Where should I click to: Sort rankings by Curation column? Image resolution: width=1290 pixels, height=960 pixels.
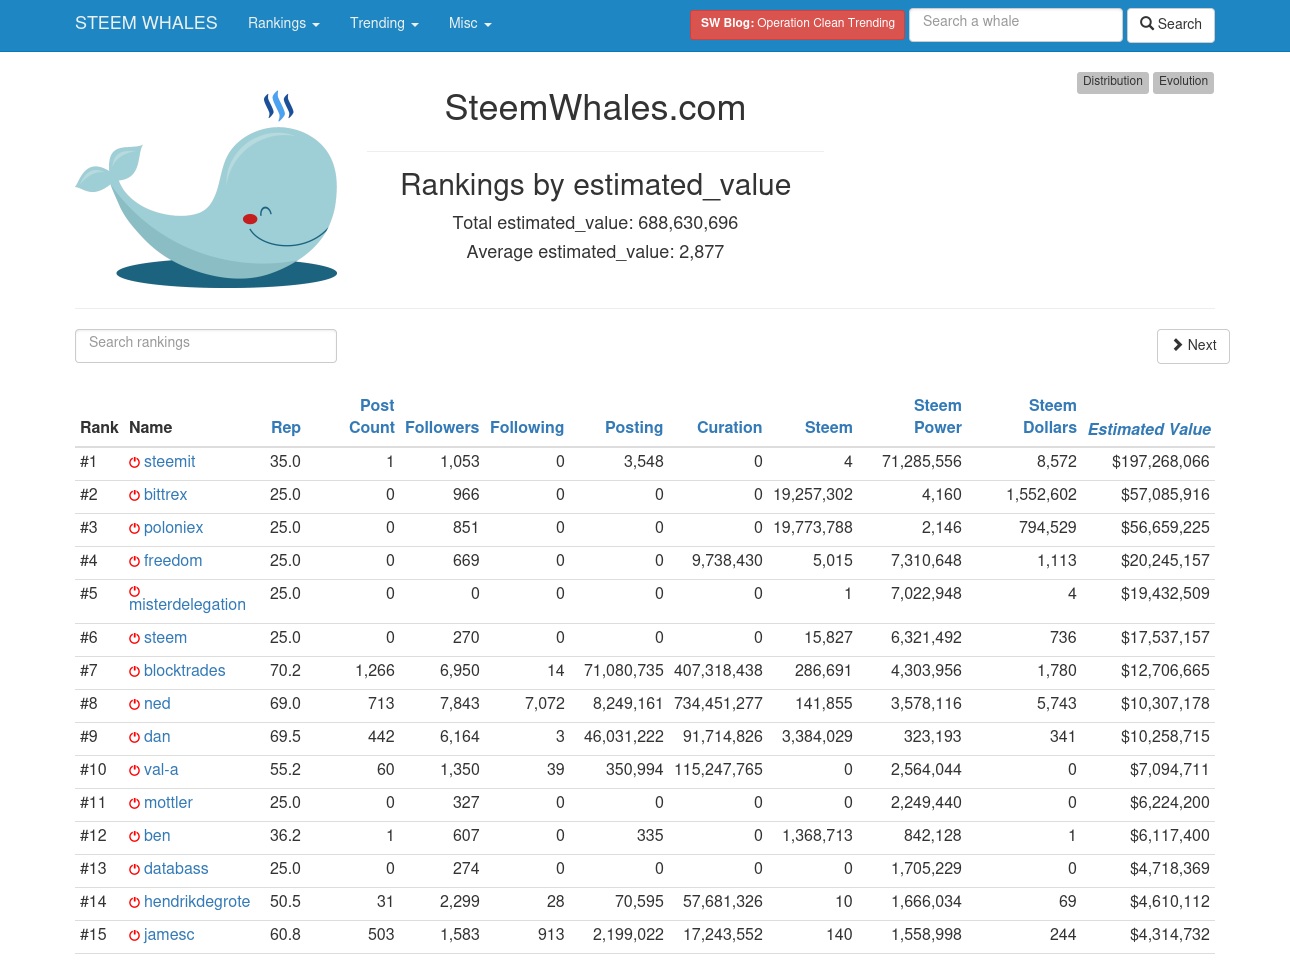[729, 427]
